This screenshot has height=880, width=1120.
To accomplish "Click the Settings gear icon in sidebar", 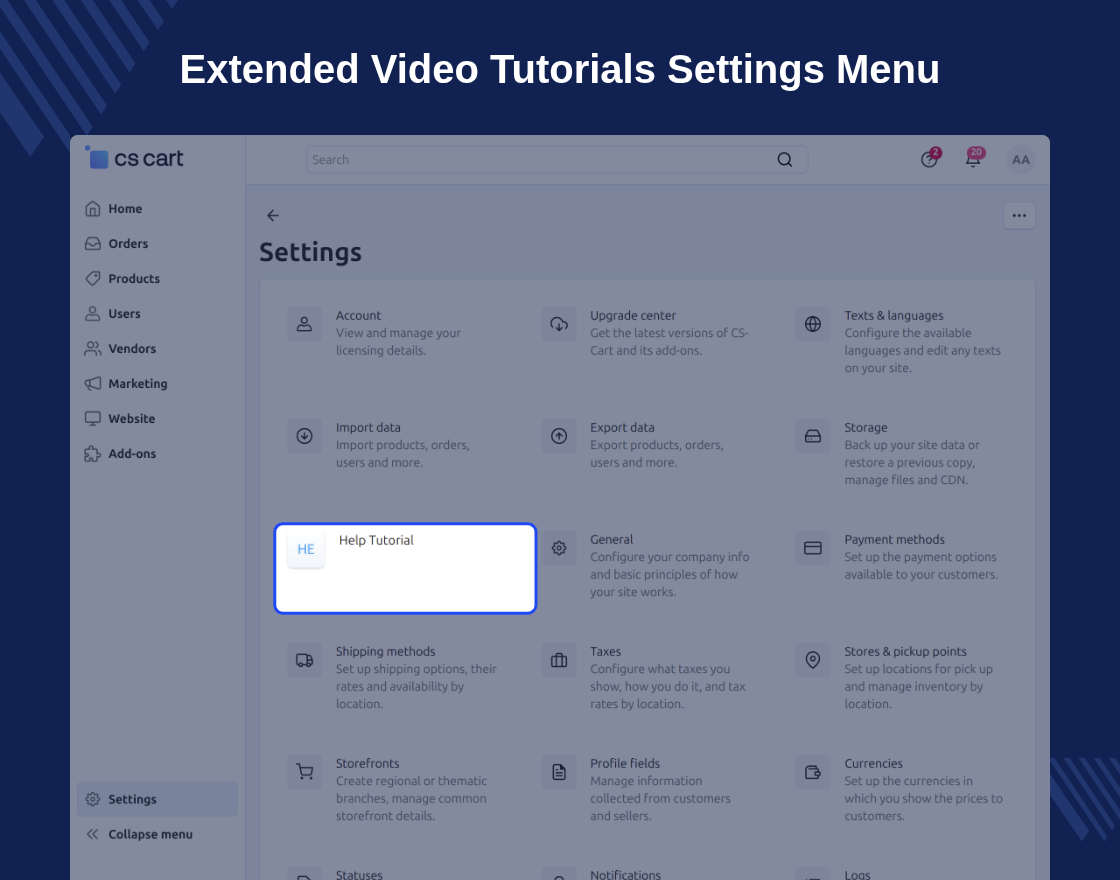I will (93, 799).
